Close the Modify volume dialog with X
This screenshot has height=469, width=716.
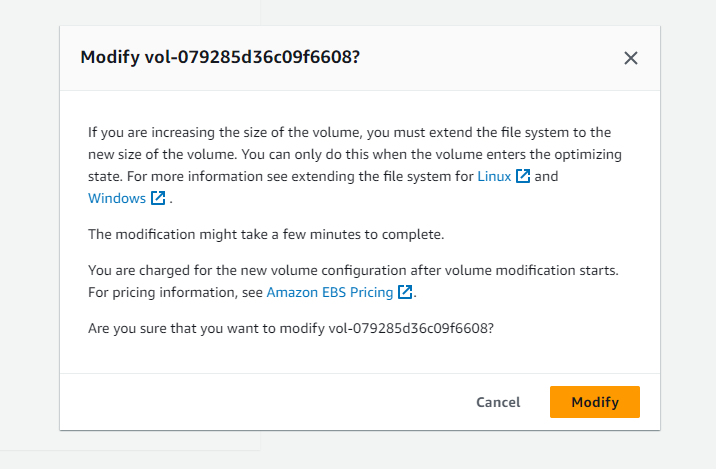pyautogui.click(x=631, y=58)
